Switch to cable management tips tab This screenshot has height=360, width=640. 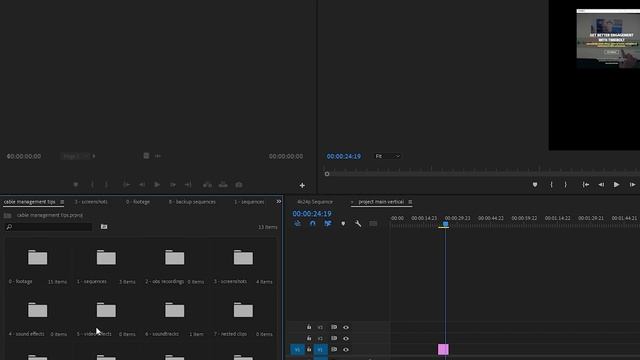(x=29, y=202)
